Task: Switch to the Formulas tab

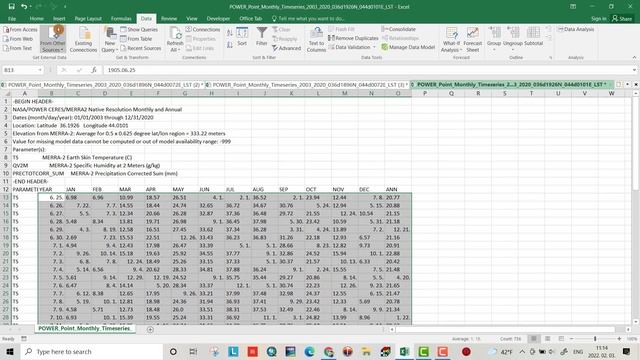Action: [121, 18]
